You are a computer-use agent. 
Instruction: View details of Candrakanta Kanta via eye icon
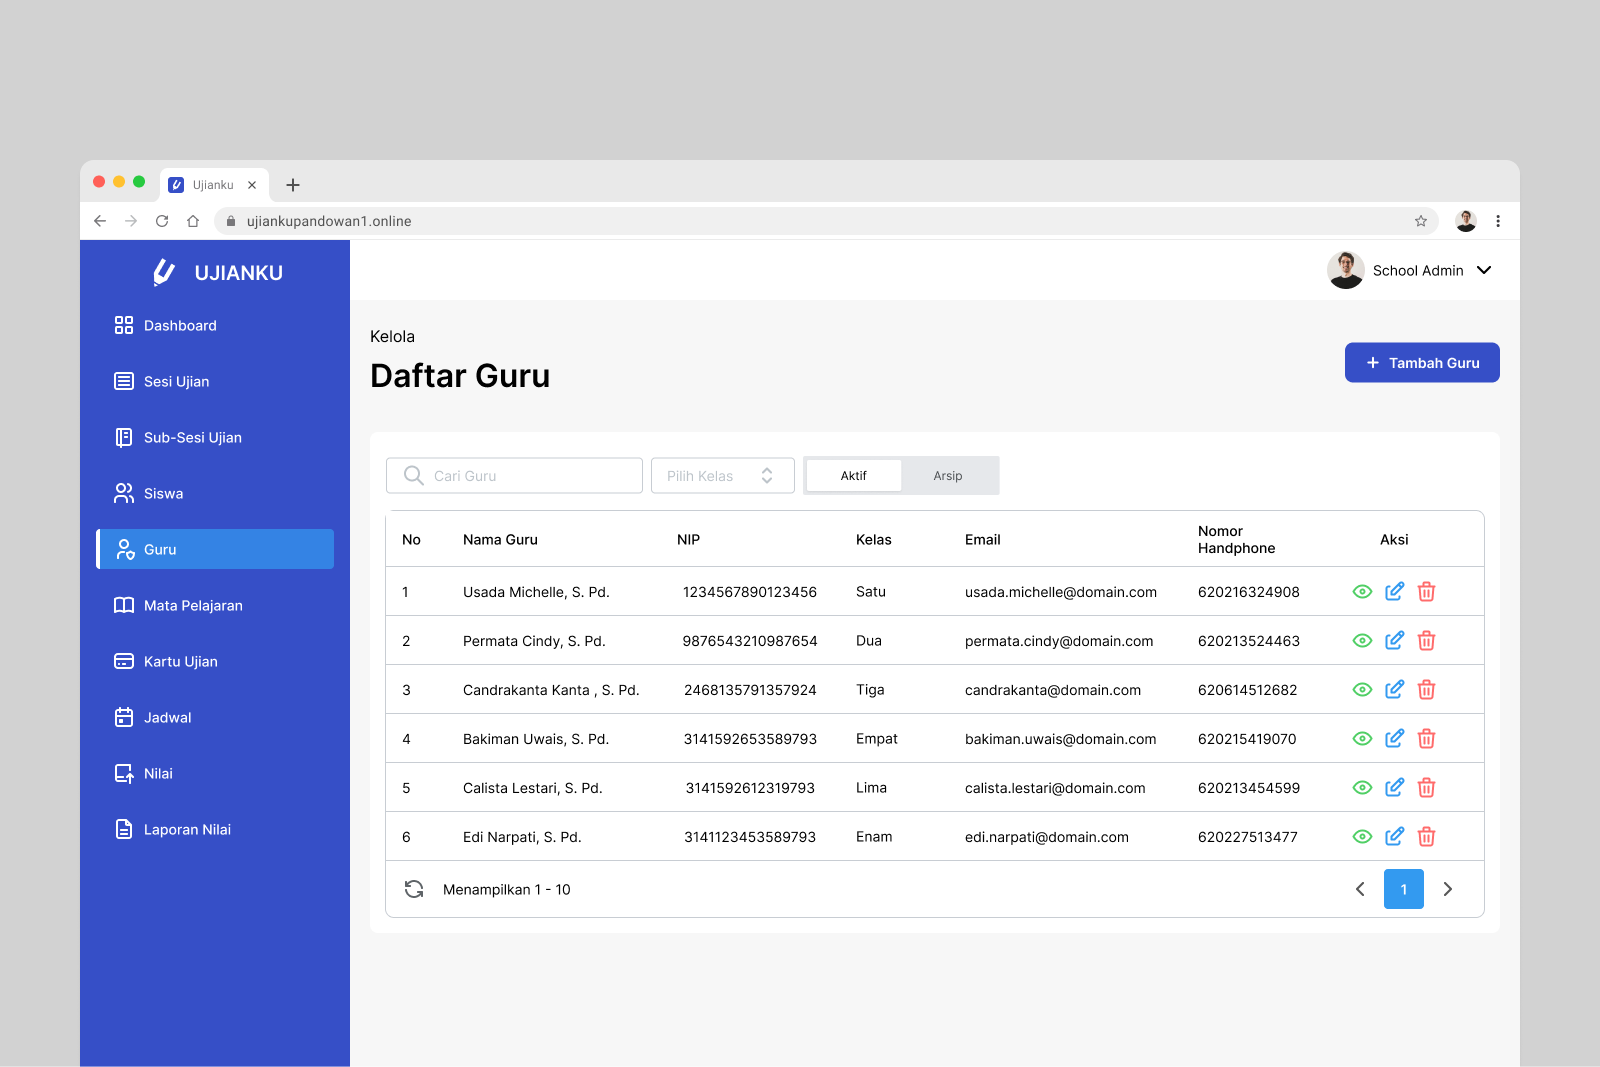point(1362,690)
